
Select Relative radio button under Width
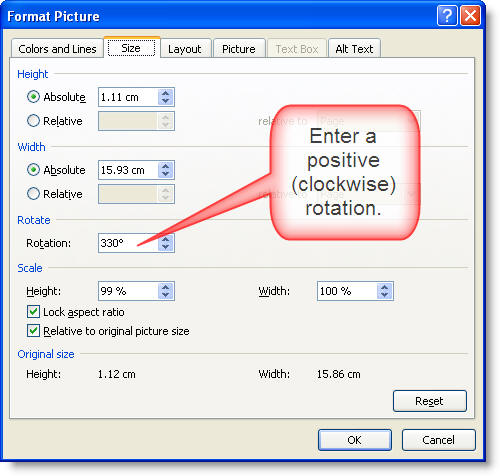33,194
